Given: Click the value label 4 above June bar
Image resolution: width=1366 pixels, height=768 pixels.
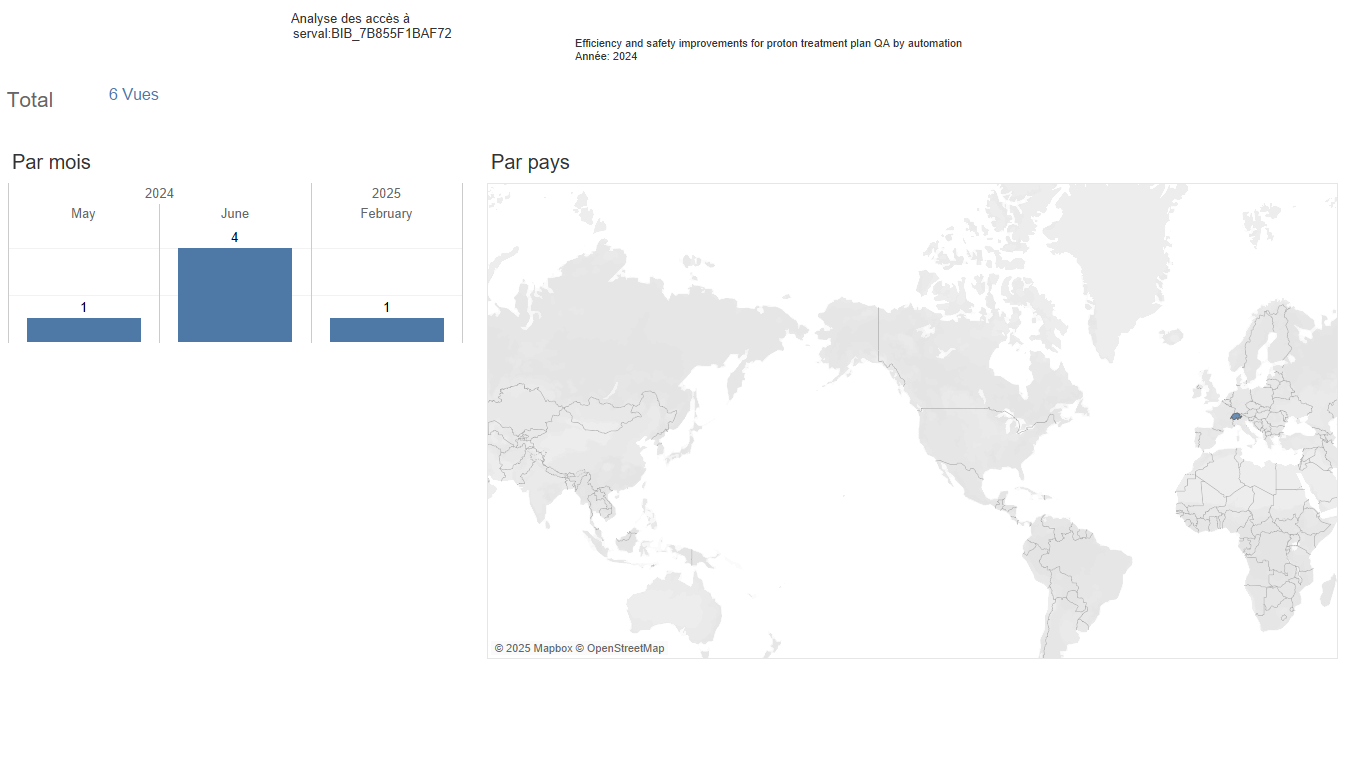Looking at the screenshot, I should [235, 237].
